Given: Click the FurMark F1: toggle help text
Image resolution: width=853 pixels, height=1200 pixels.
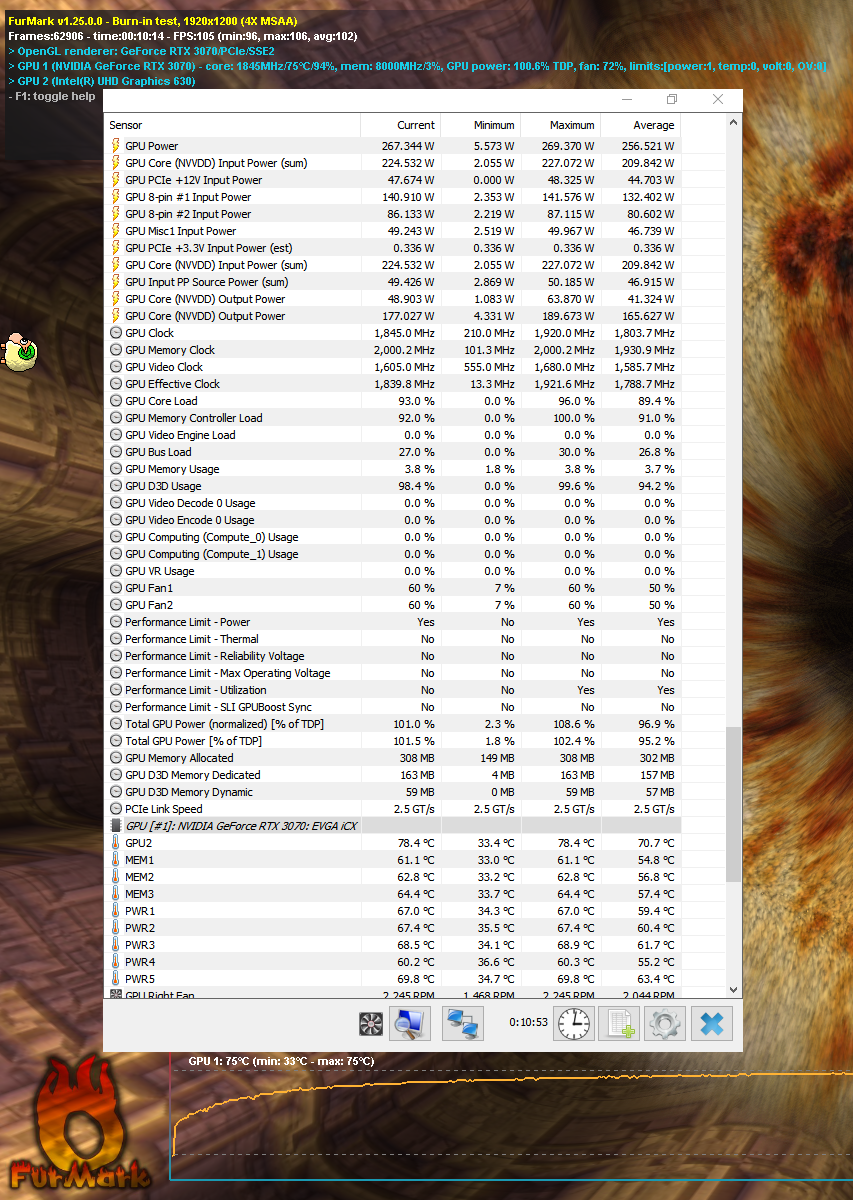Looking at the screenshot, I should coord(52,97).
